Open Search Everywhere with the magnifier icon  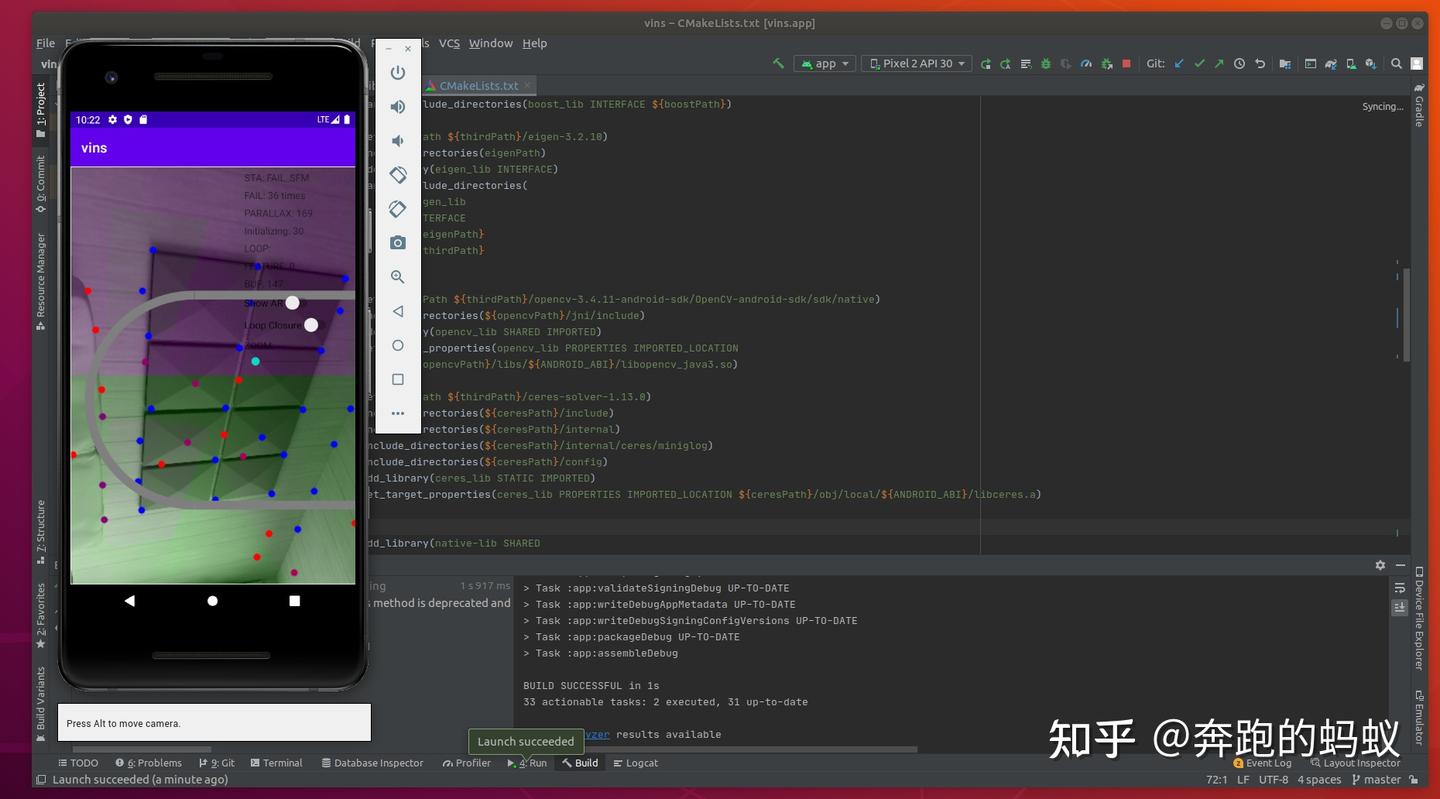pos(1396,63)
